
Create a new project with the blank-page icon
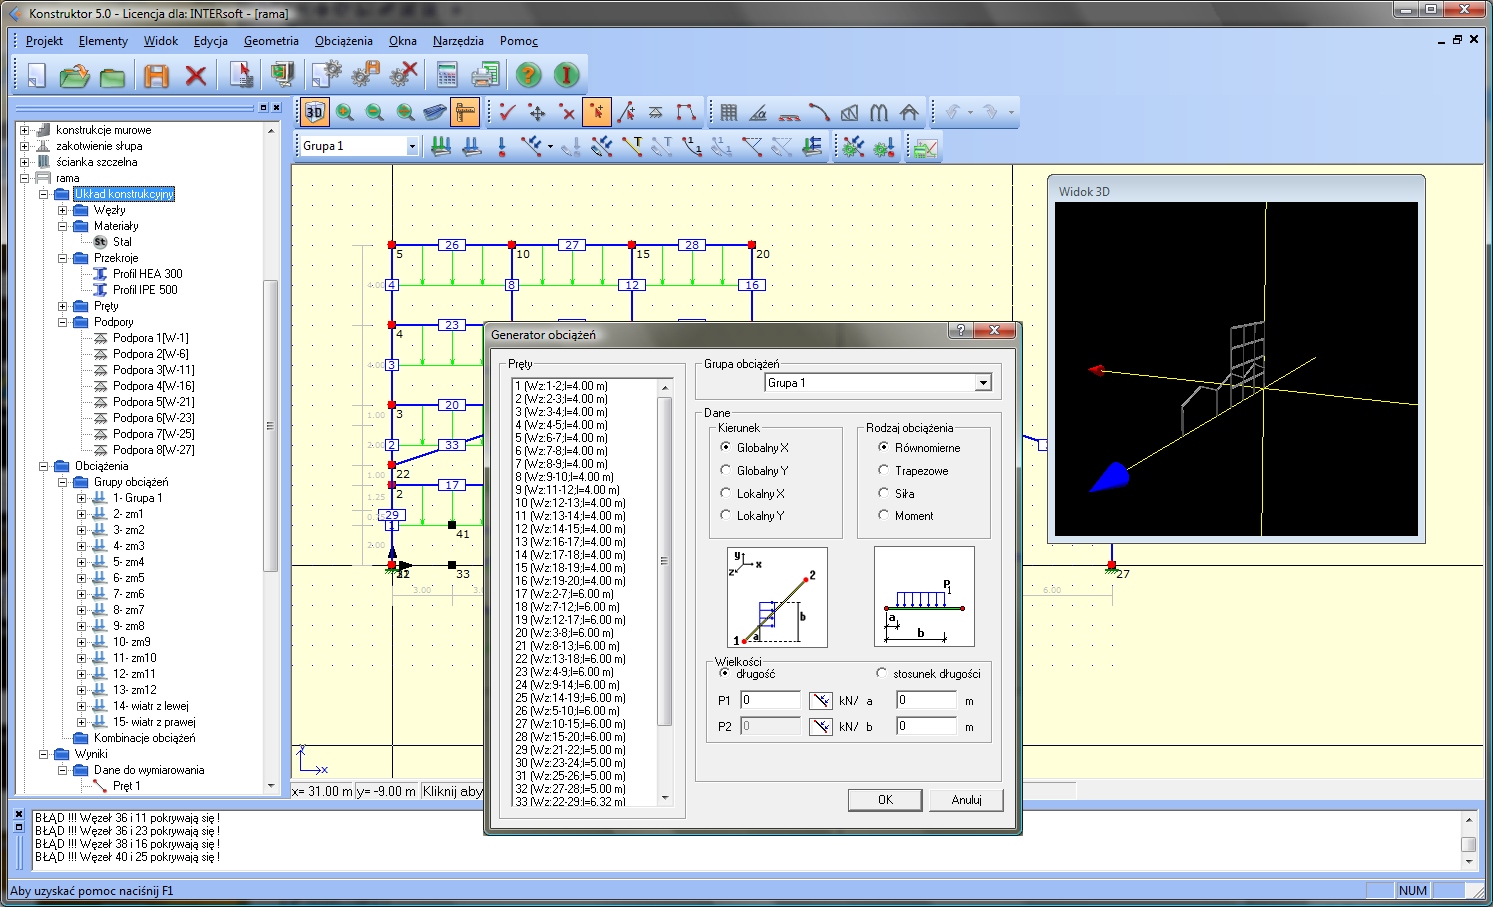pos(36,75)
